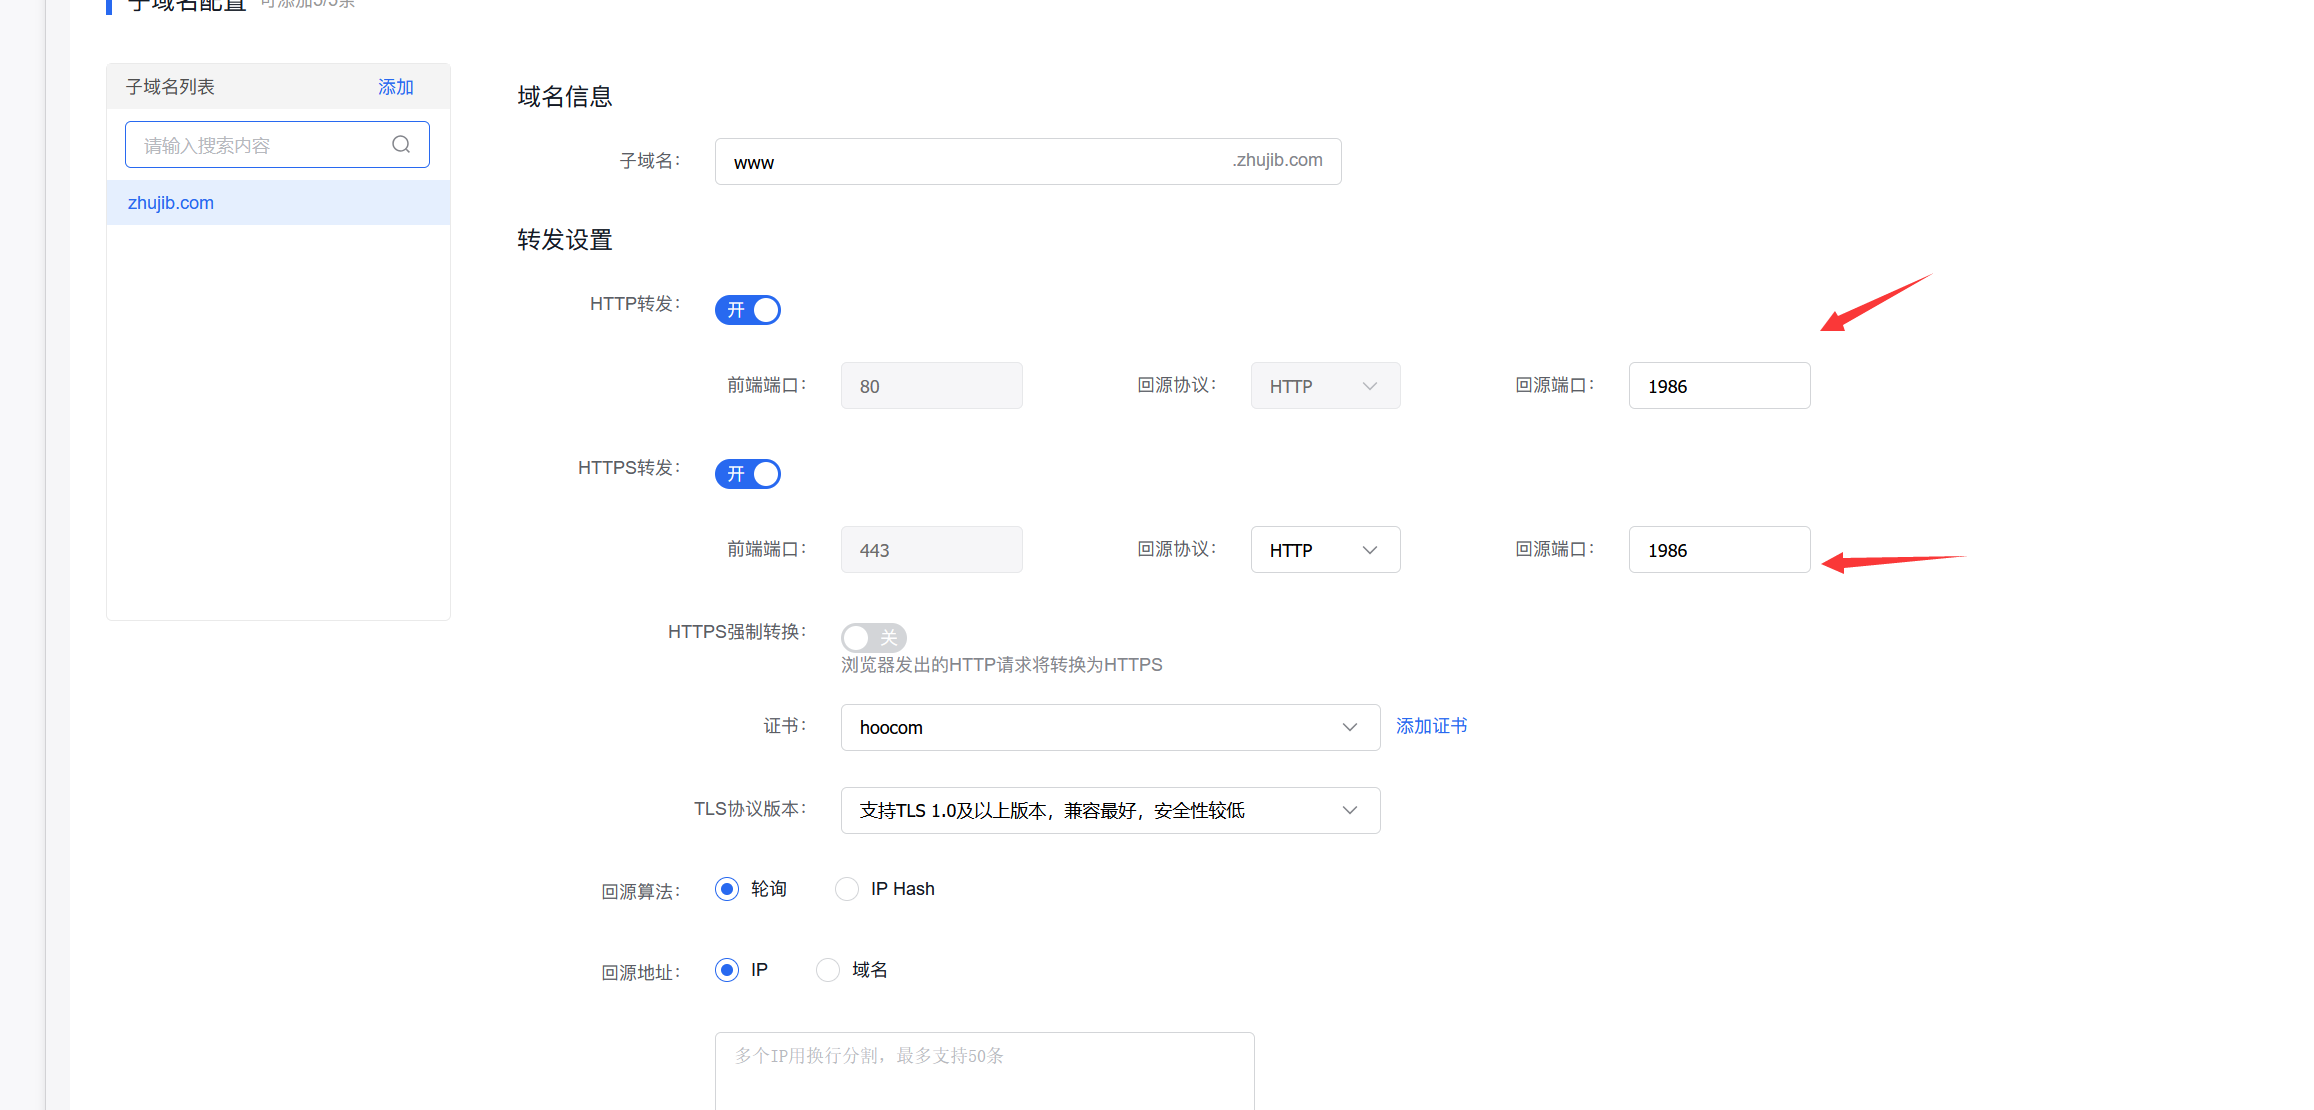Image resolution: width=2314 pixels, height=1110 pixels.
Task: Choose 域名 as origin address type
Action: click(x=828, y=970)
